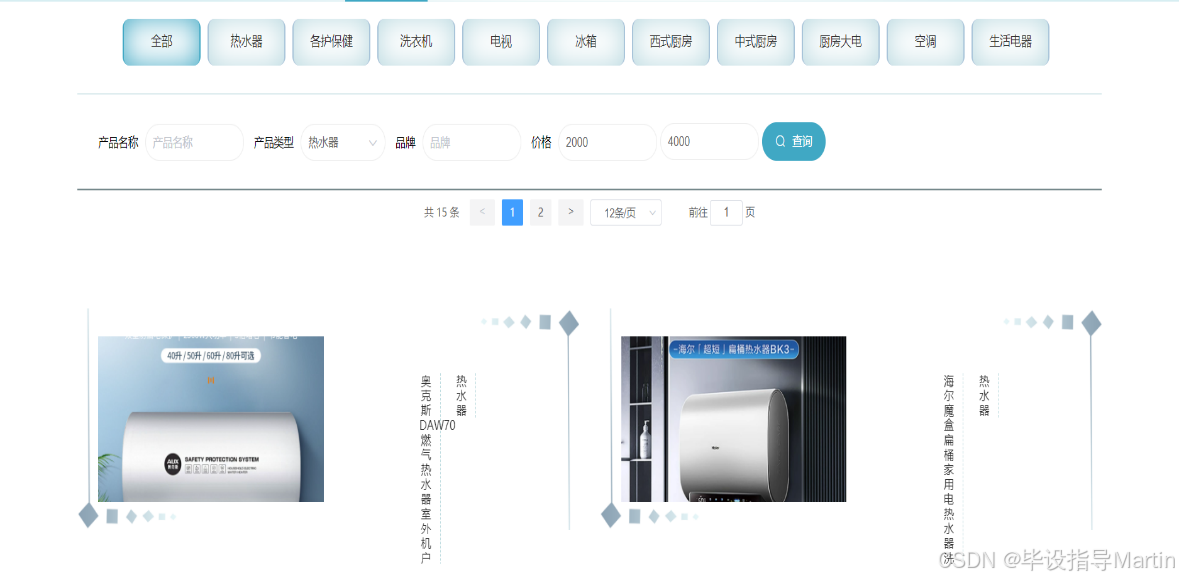Go to the previous page arrow
The height and width of the screenshot is (580, 1179).
point(482,212)
